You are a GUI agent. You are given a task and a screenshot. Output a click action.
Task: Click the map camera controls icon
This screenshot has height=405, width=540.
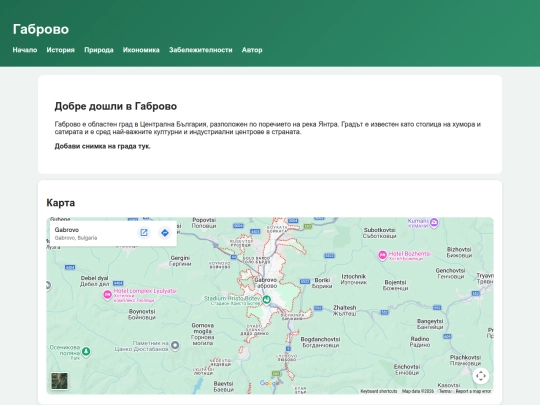coord(481,376)
